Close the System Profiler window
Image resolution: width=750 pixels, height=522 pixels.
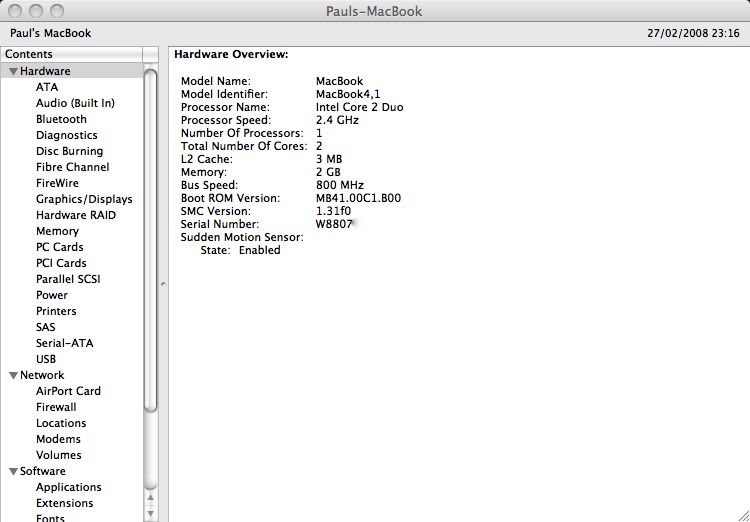click(x=15, y=11)
